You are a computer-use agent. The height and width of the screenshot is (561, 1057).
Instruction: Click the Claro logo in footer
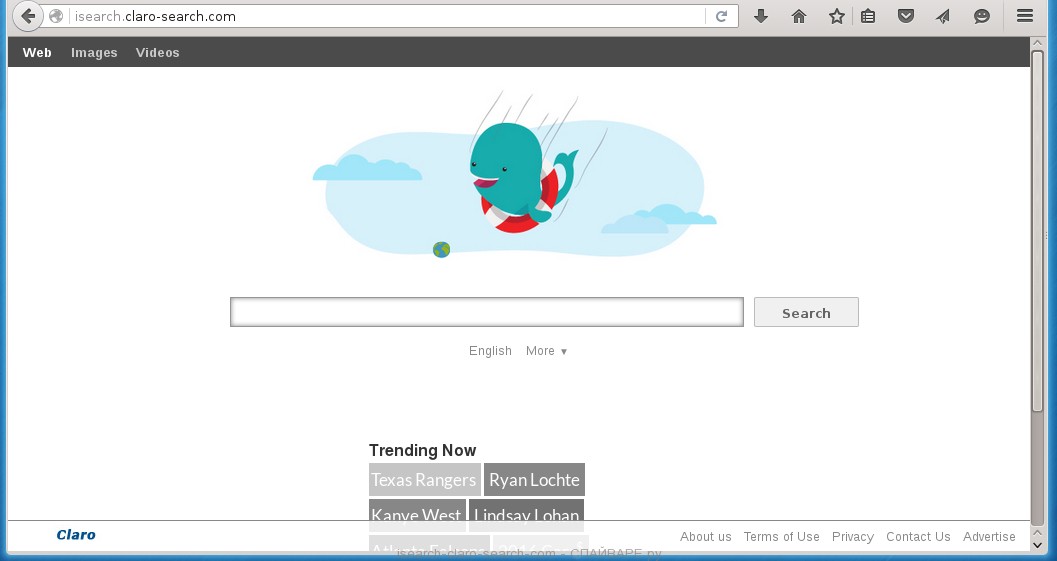[76, 535]
